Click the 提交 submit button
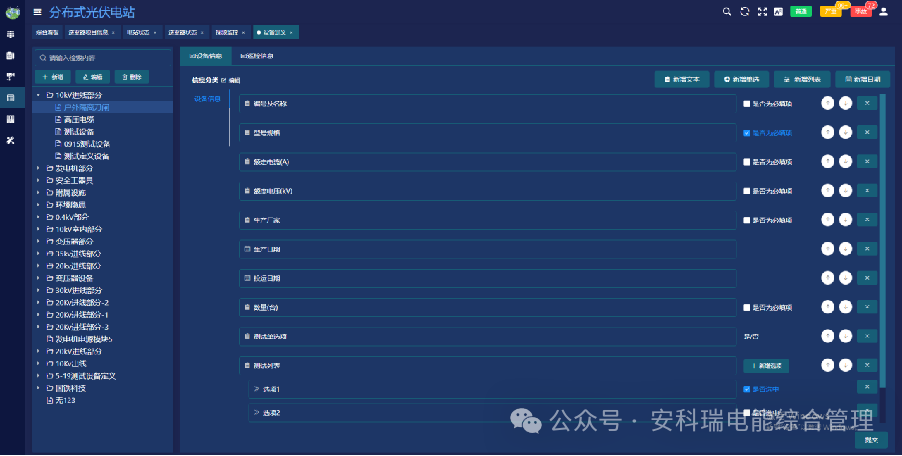This screenshot has height=456, width=902. pyautogui.click(x=871, y=440)
